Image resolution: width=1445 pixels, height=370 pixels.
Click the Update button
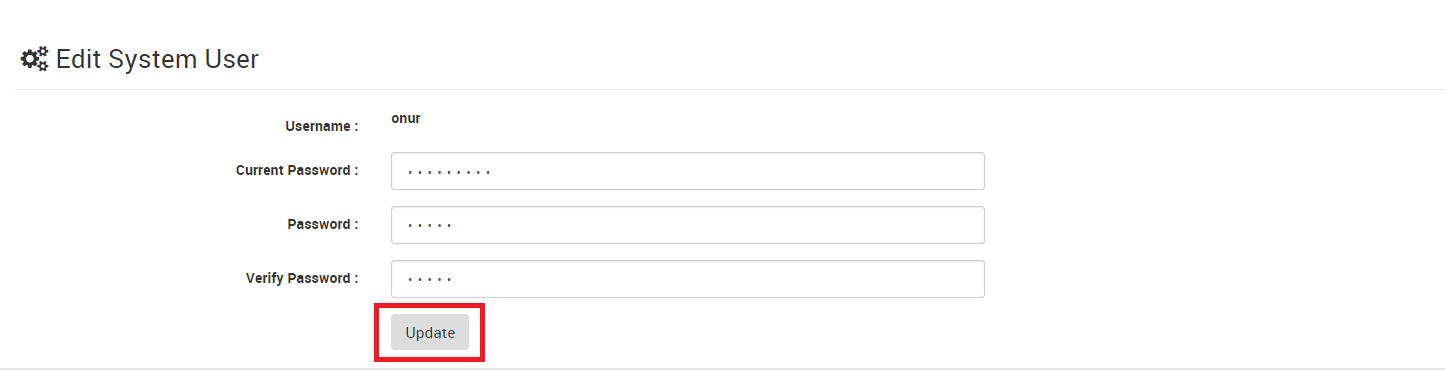(430, 333)
